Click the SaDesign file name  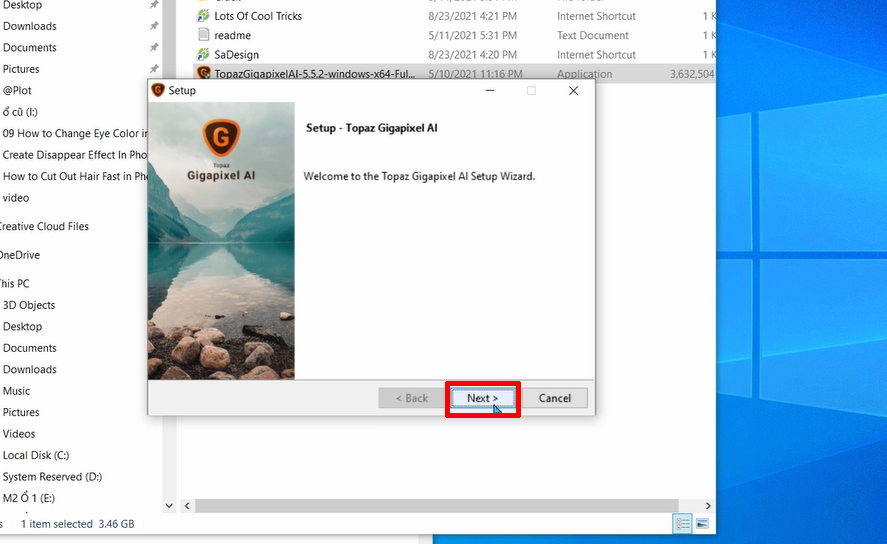tap(236, 54)
